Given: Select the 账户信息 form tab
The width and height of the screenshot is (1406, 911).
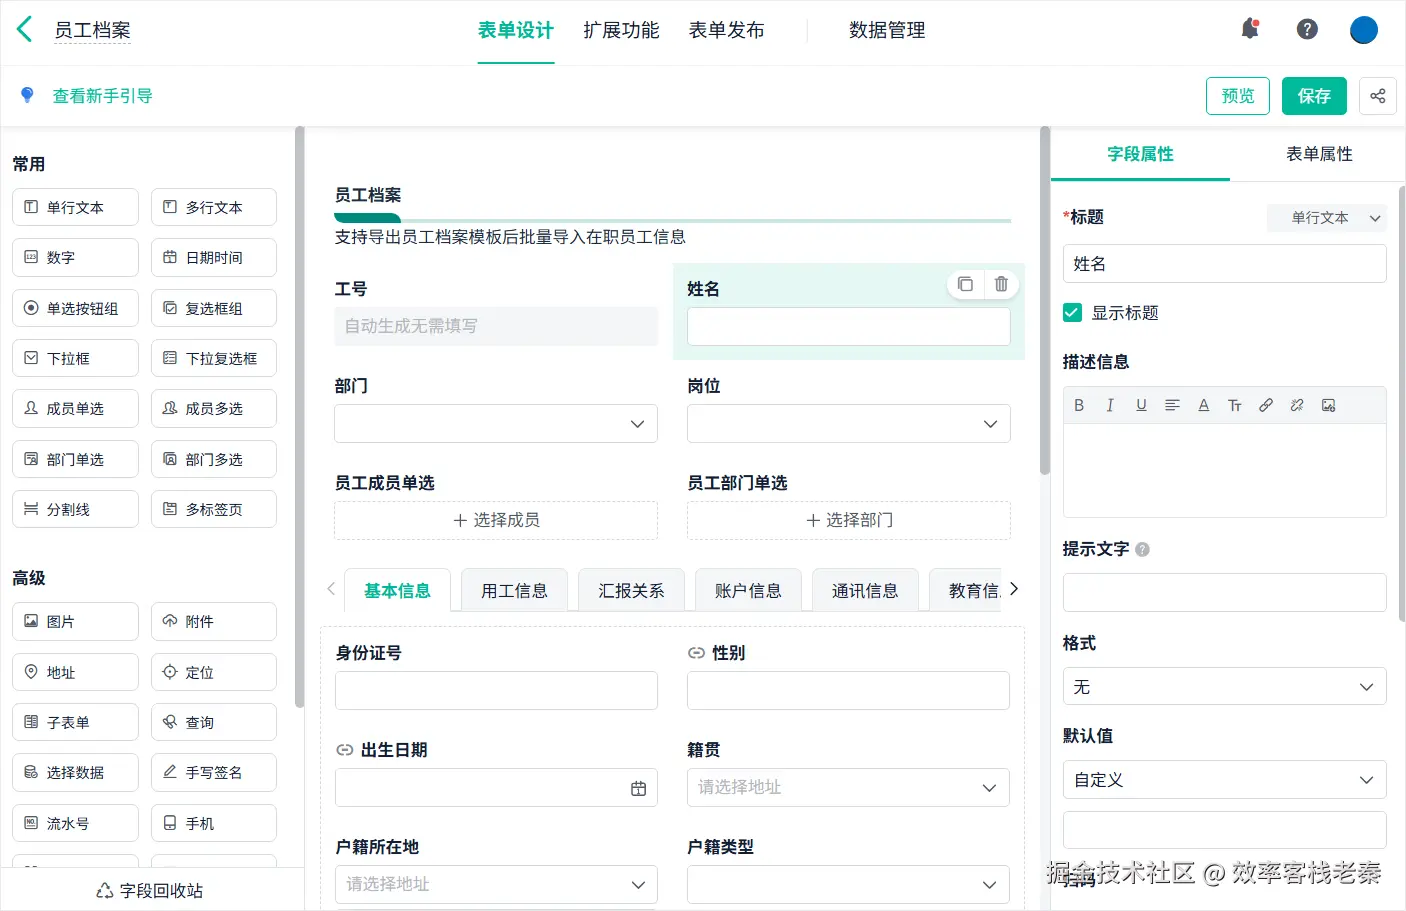Looking at the screenshot, I should [x=748, y=590].
